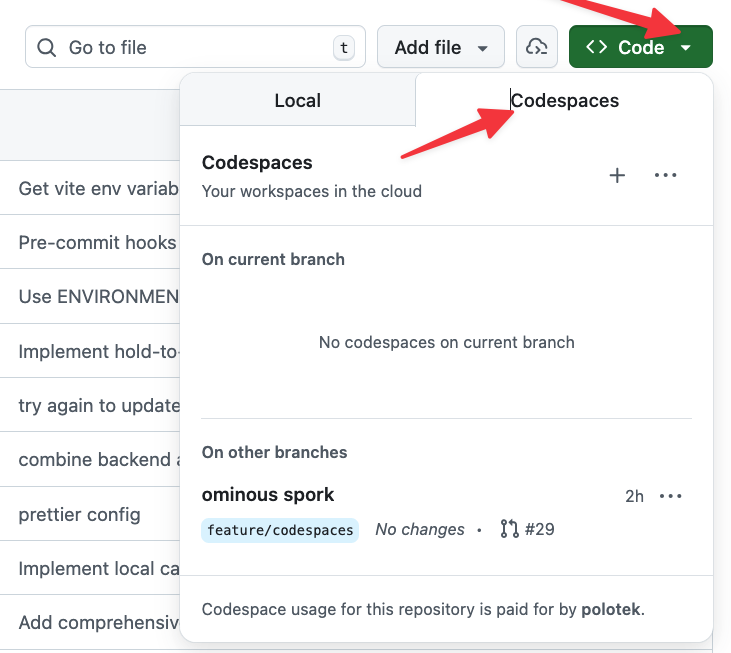Image resolution: width=731 pixels, height=653 pixels.
Task: Open ominous spork codespace options ellipsis
Action: coord(671,496)
